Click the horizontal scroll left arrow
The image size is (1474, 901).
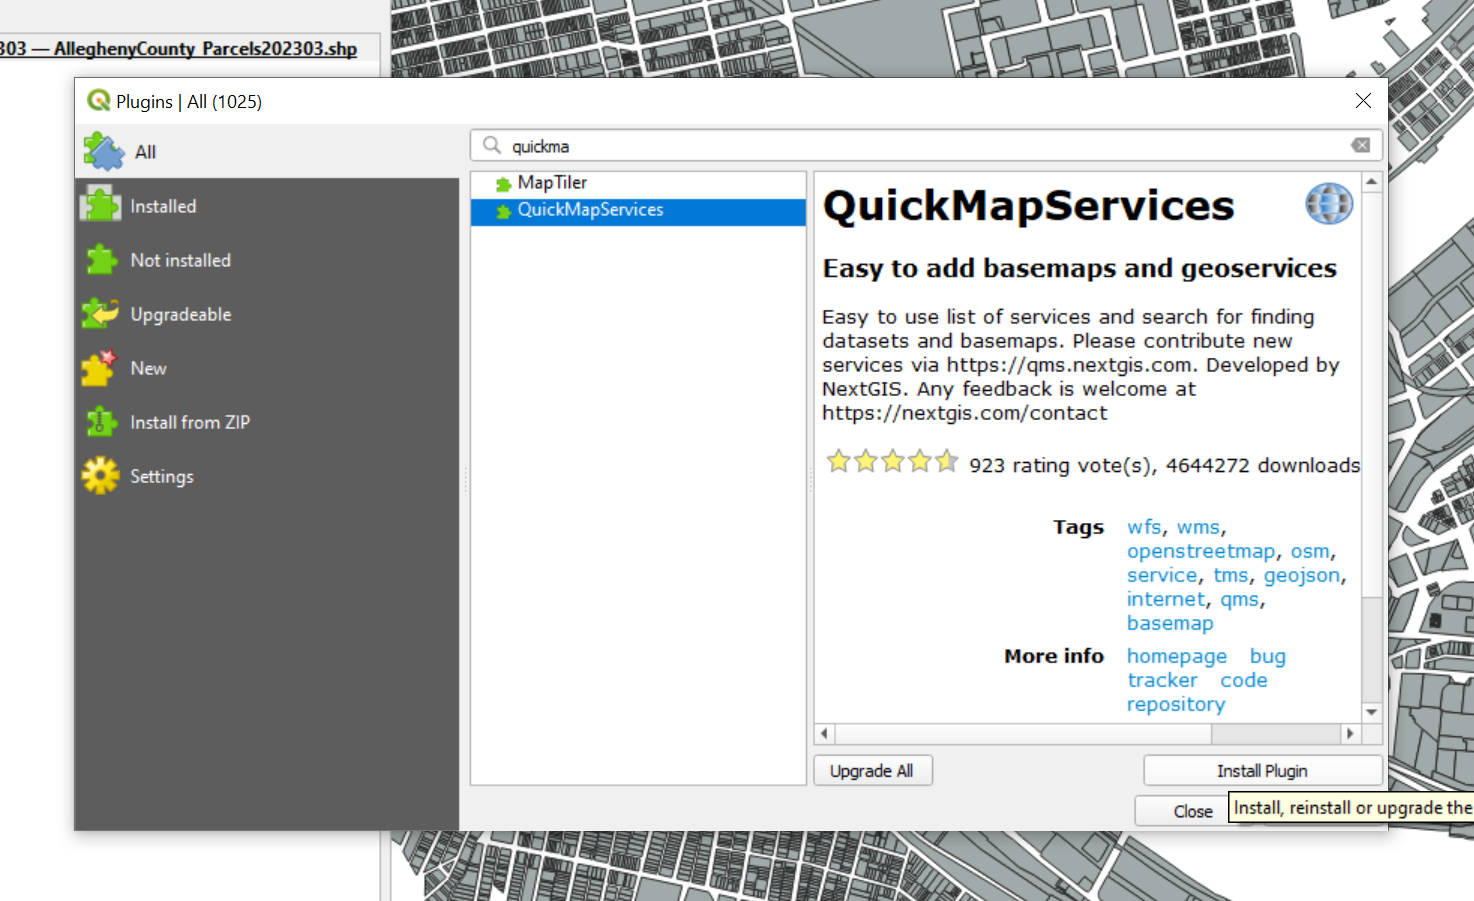click(825, 733)
